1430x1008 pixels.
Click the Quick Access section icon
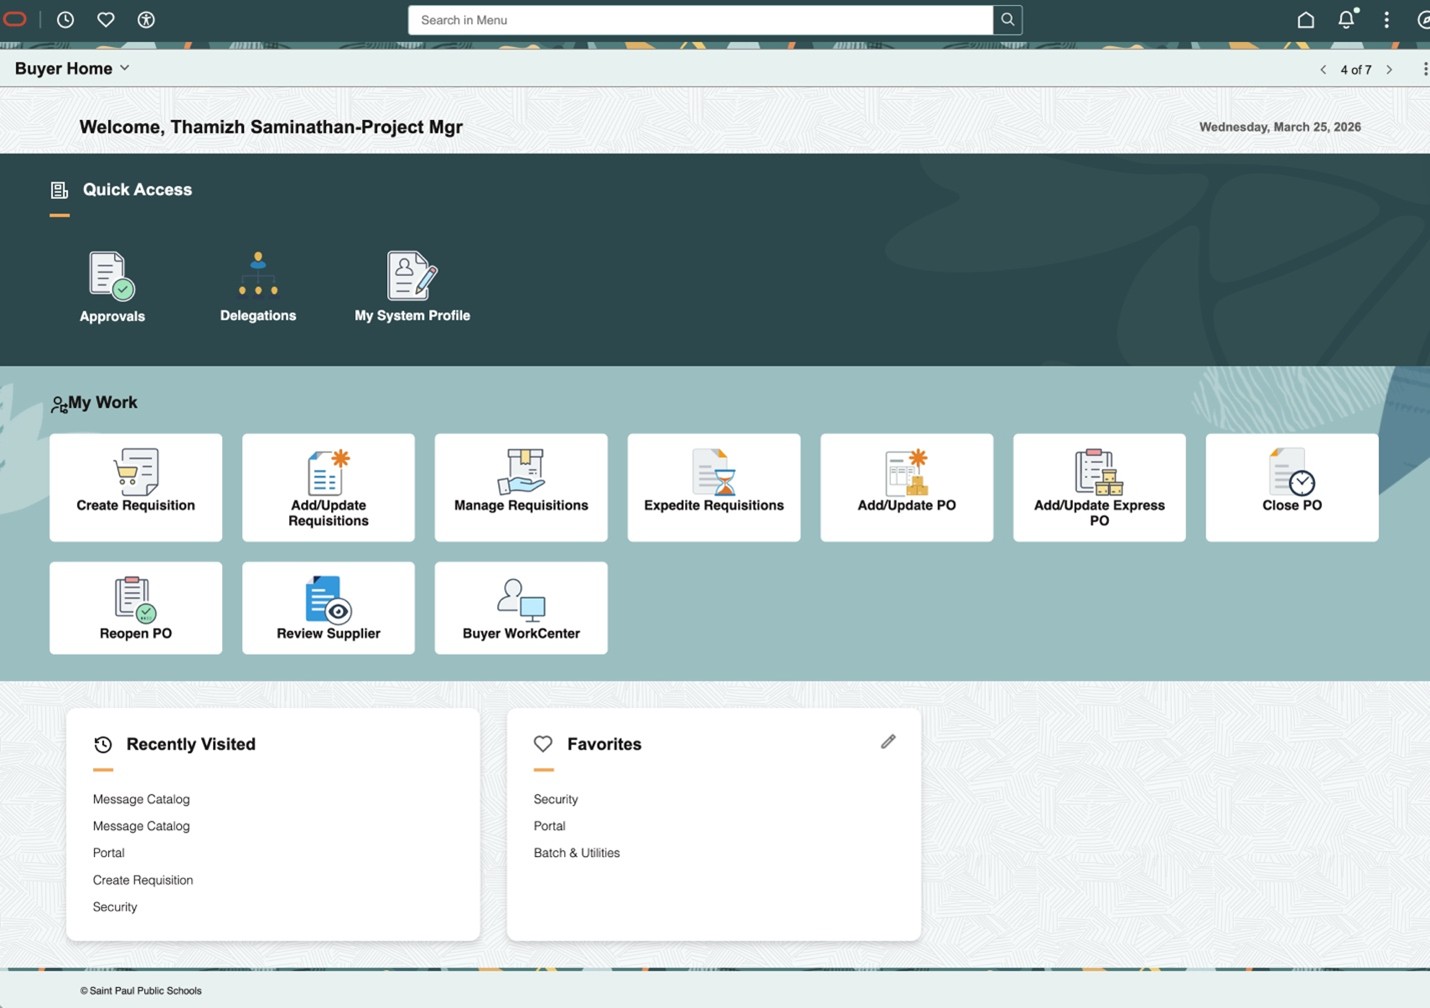pos(59,190)
